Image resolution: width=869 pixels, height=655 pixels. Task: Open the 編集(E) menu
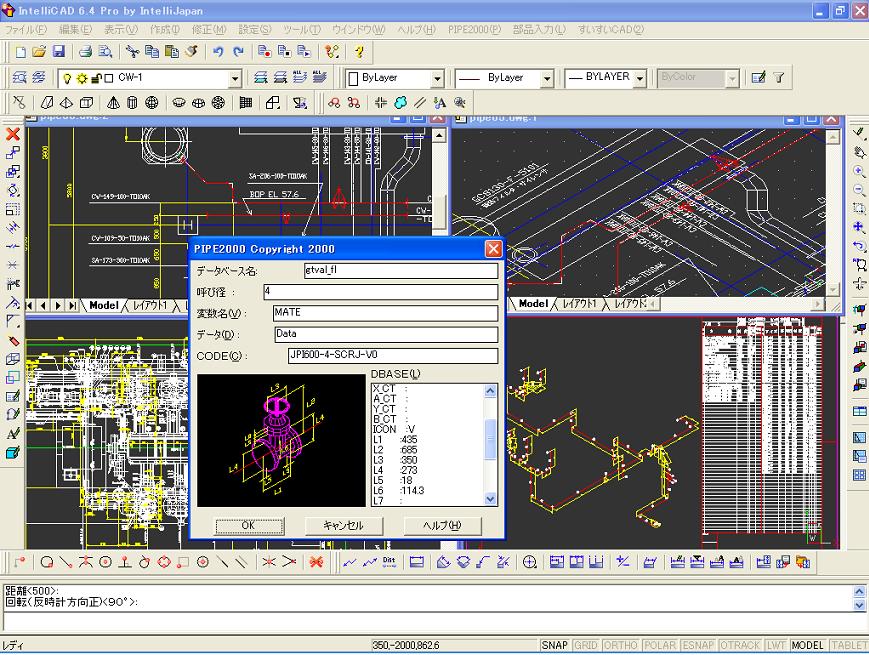pyautogui.click(x=75, y=29)
